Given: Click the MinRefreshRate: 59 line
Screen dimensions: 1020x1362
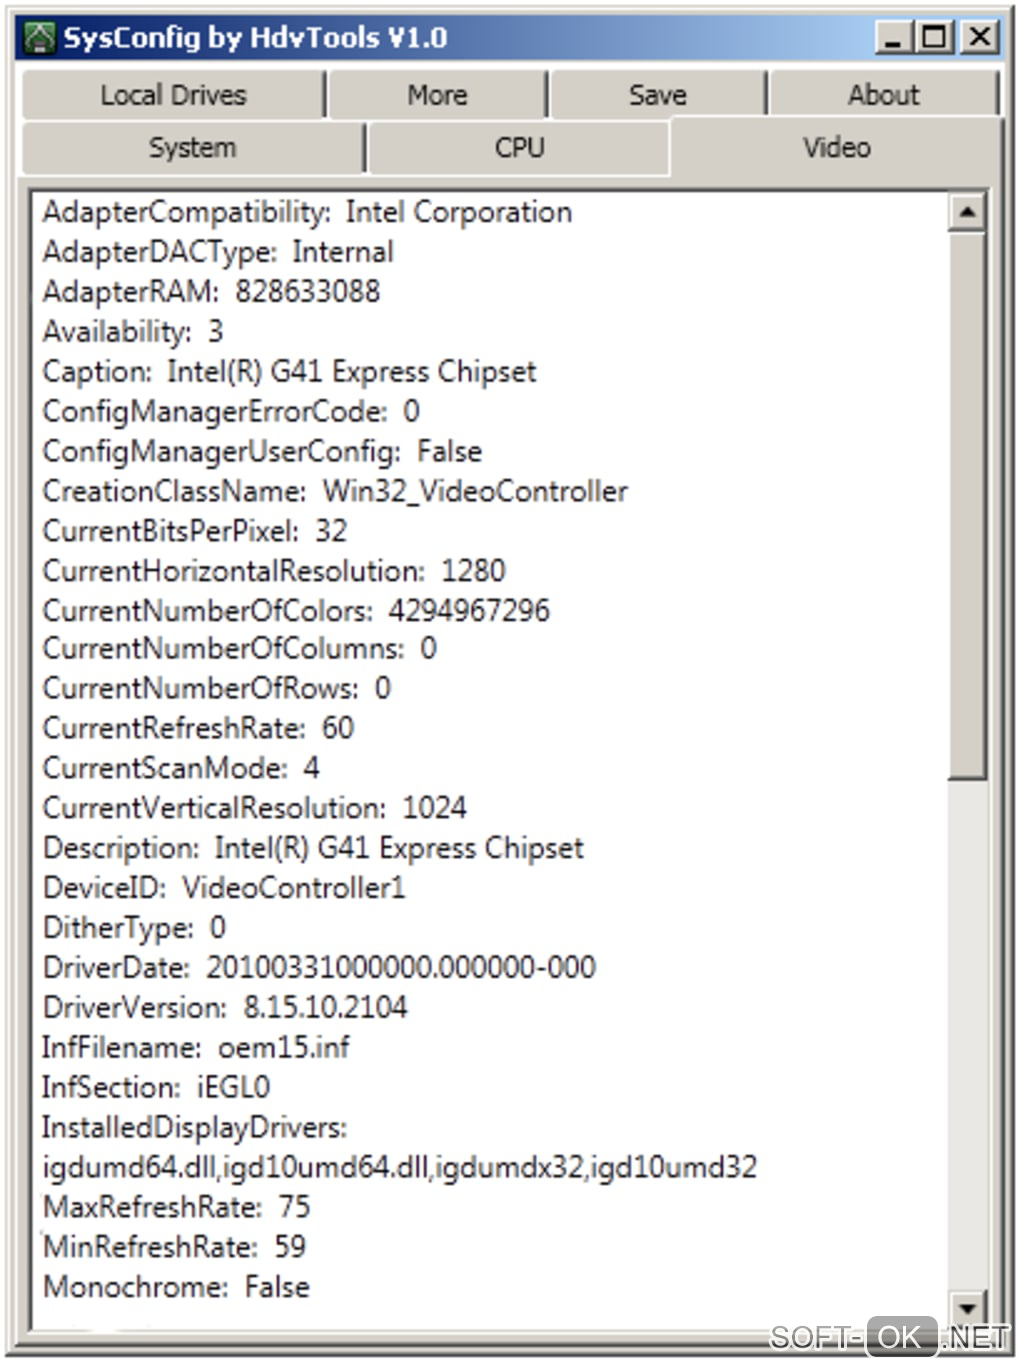Looking at the screenshot, I should pyautogui.click(x=175, y=1248).
